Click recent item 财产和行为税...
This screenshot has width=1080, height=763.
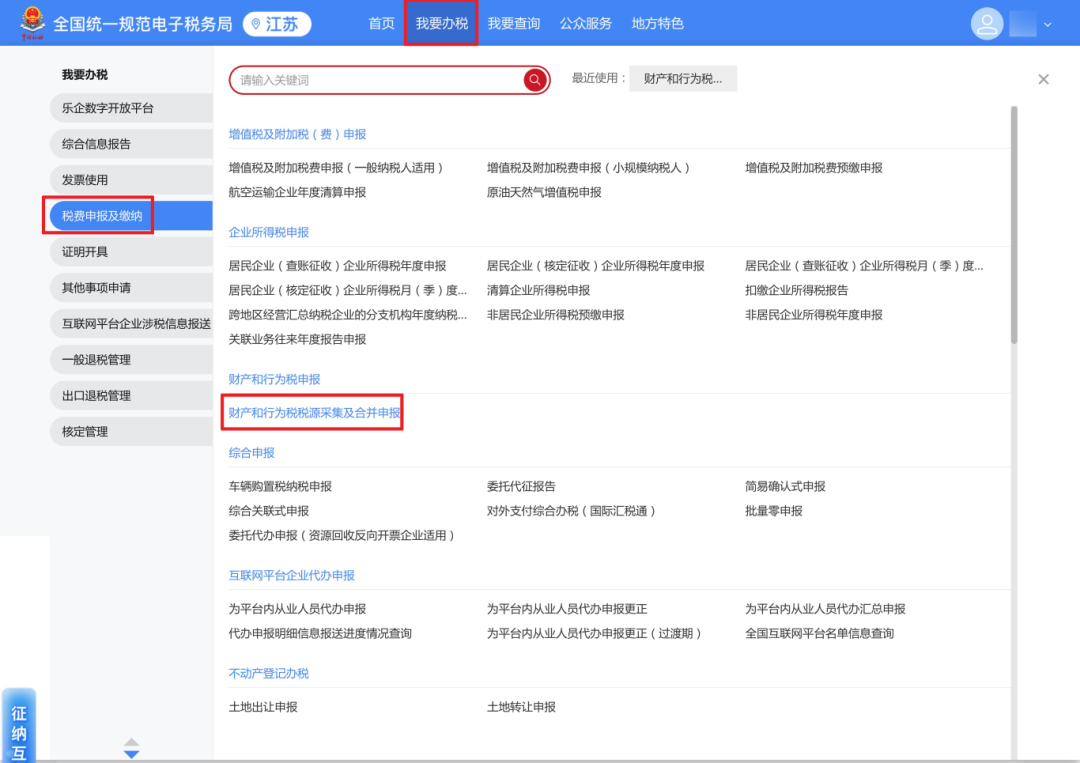tap(683, 79)
